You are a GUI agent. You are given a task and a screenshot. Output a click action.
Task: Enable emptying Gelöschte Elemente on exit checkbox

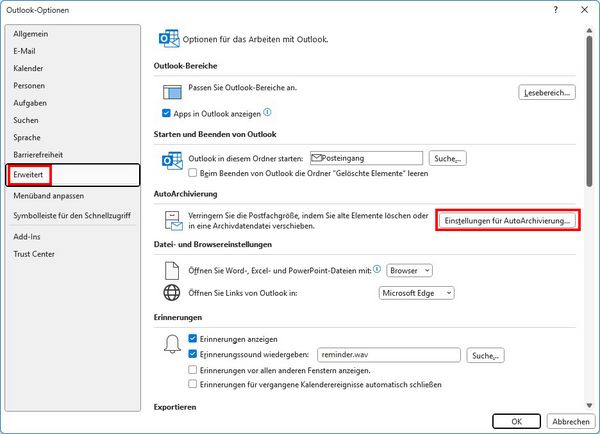pyautogui.click(x=192, y=173)
